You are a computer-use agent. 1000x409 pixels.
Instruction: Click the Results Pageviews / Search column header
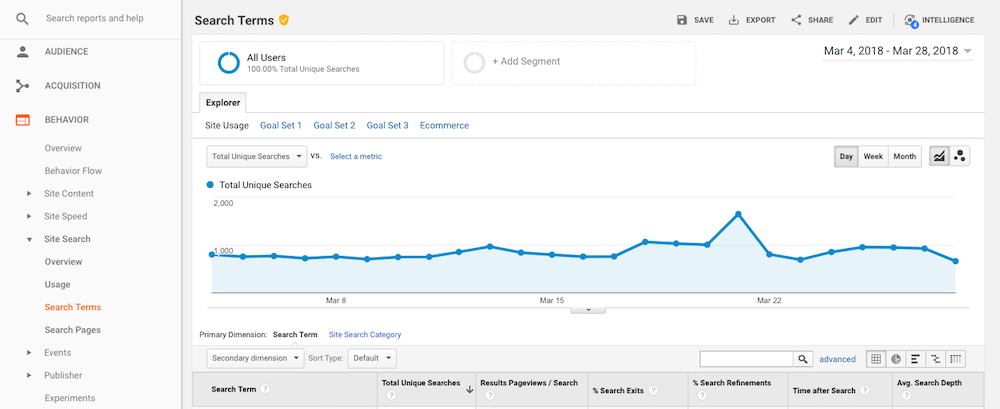click(531, 389)
